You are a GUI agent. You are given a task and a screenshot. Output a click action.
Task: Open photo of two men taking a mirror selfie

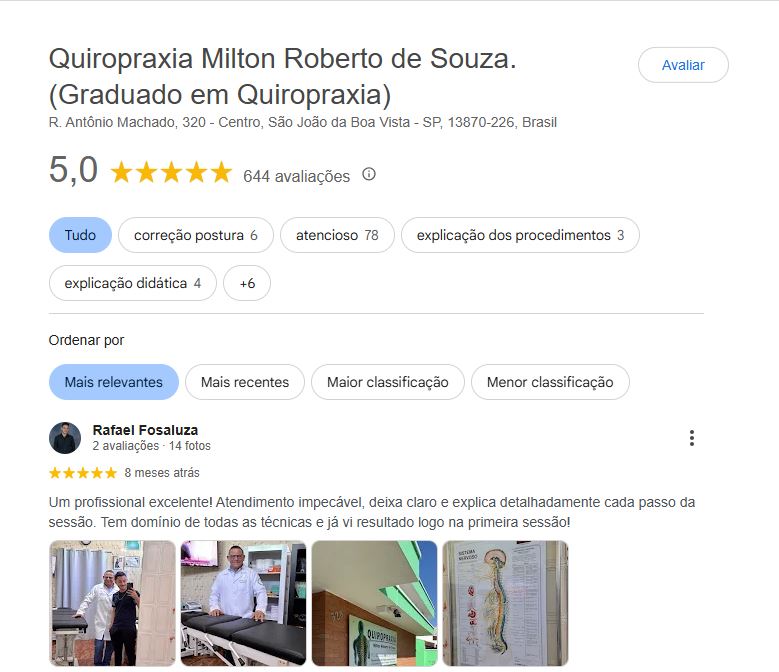(112, 603)
